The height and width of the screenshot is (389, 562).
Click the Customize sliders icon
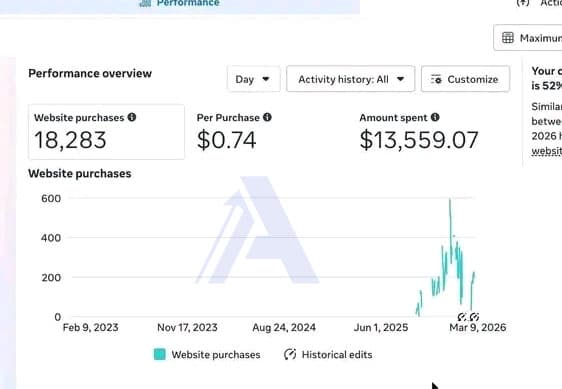click(x=436, y=79)
